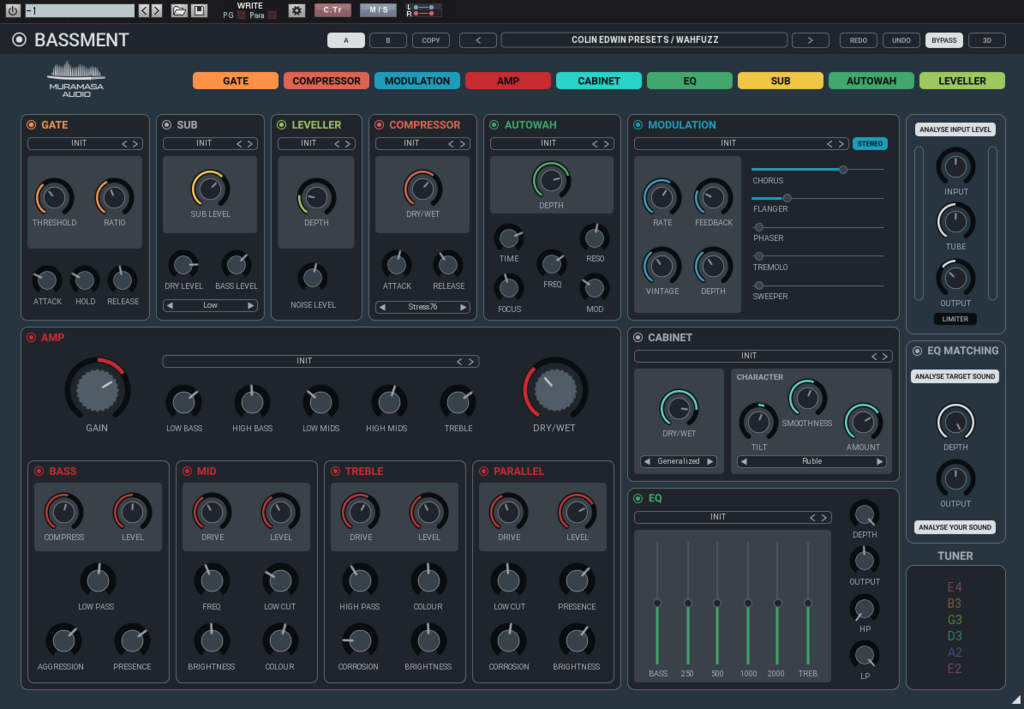Toggle the MODULATION module power button
The image size is (1024, 709).
(x=638, y=125)
